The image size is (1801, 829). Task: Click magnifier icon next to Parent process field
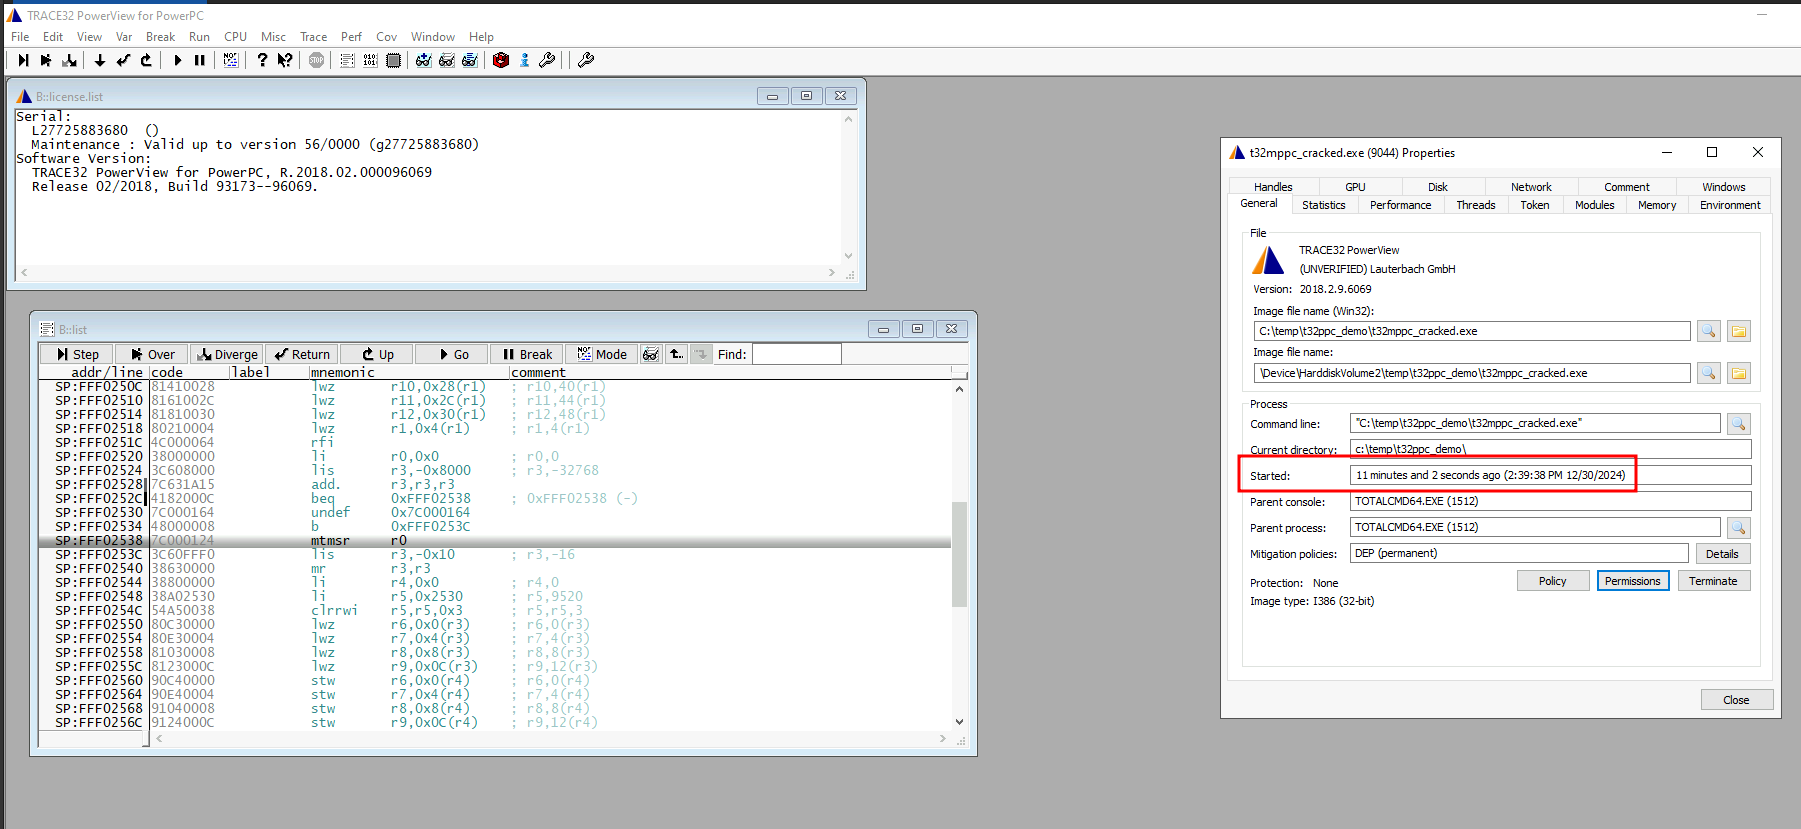coord(1739,527)
